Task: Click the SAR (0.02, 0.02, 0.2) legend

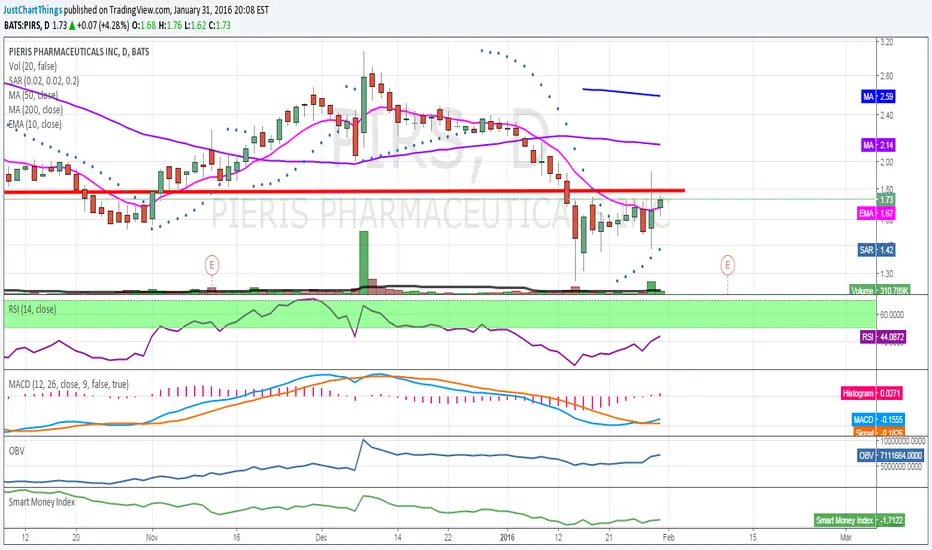Action: pyautogui.click(x=43, y=81)
